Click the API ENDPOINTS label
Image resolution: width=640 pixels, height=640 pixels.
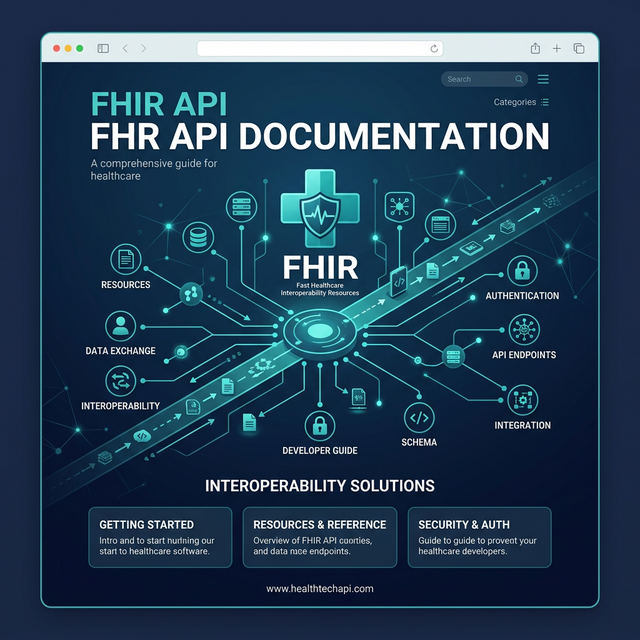tap(524, 355)
